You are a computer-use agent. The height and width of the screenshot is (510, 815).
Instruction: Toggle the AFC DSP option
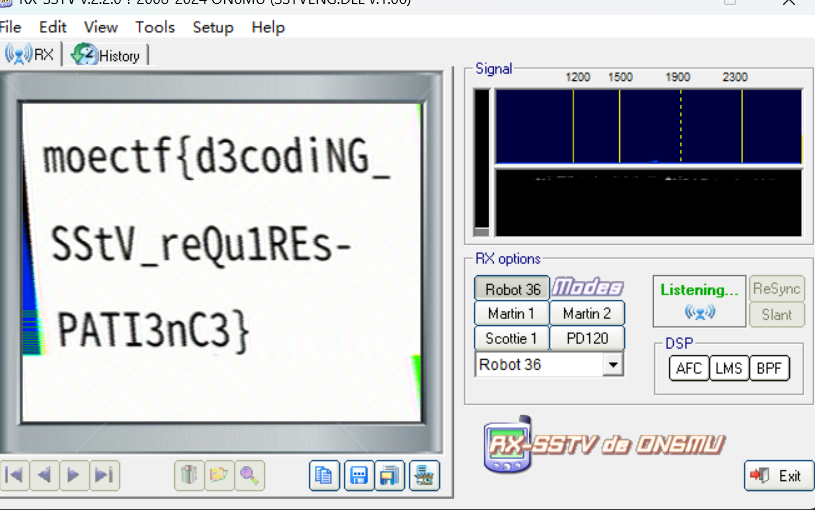click(689, 368)
